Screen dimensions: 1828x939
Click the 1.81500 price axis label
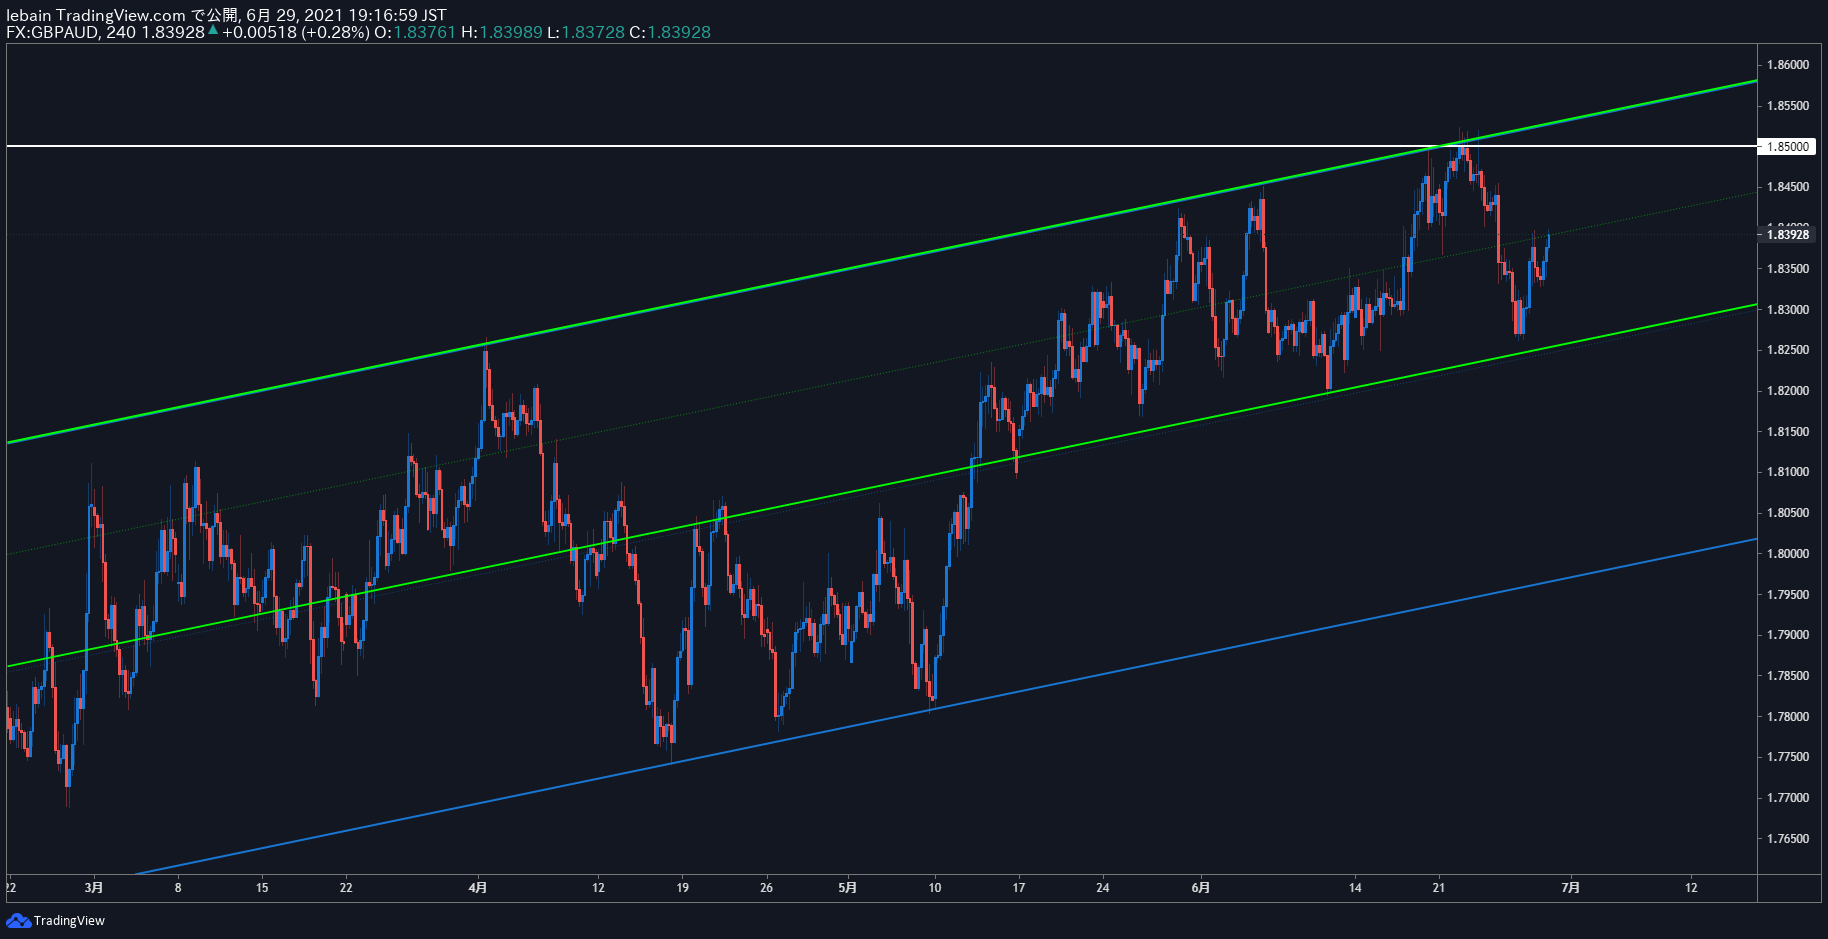[1788, 432]
